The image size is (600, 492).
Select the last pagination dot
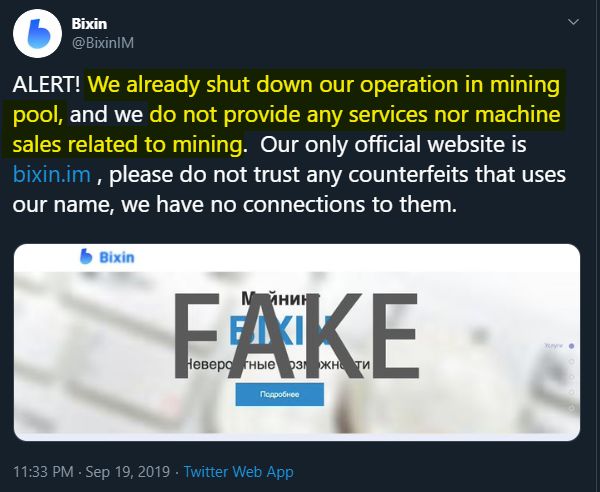click(x=571, y=407)
